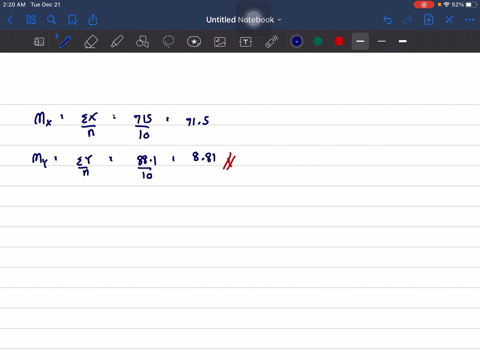The width and height of the screenshot is (480, 360).
Task: Tap the battery indicator in status bar
Action: (x=472, y=5)
